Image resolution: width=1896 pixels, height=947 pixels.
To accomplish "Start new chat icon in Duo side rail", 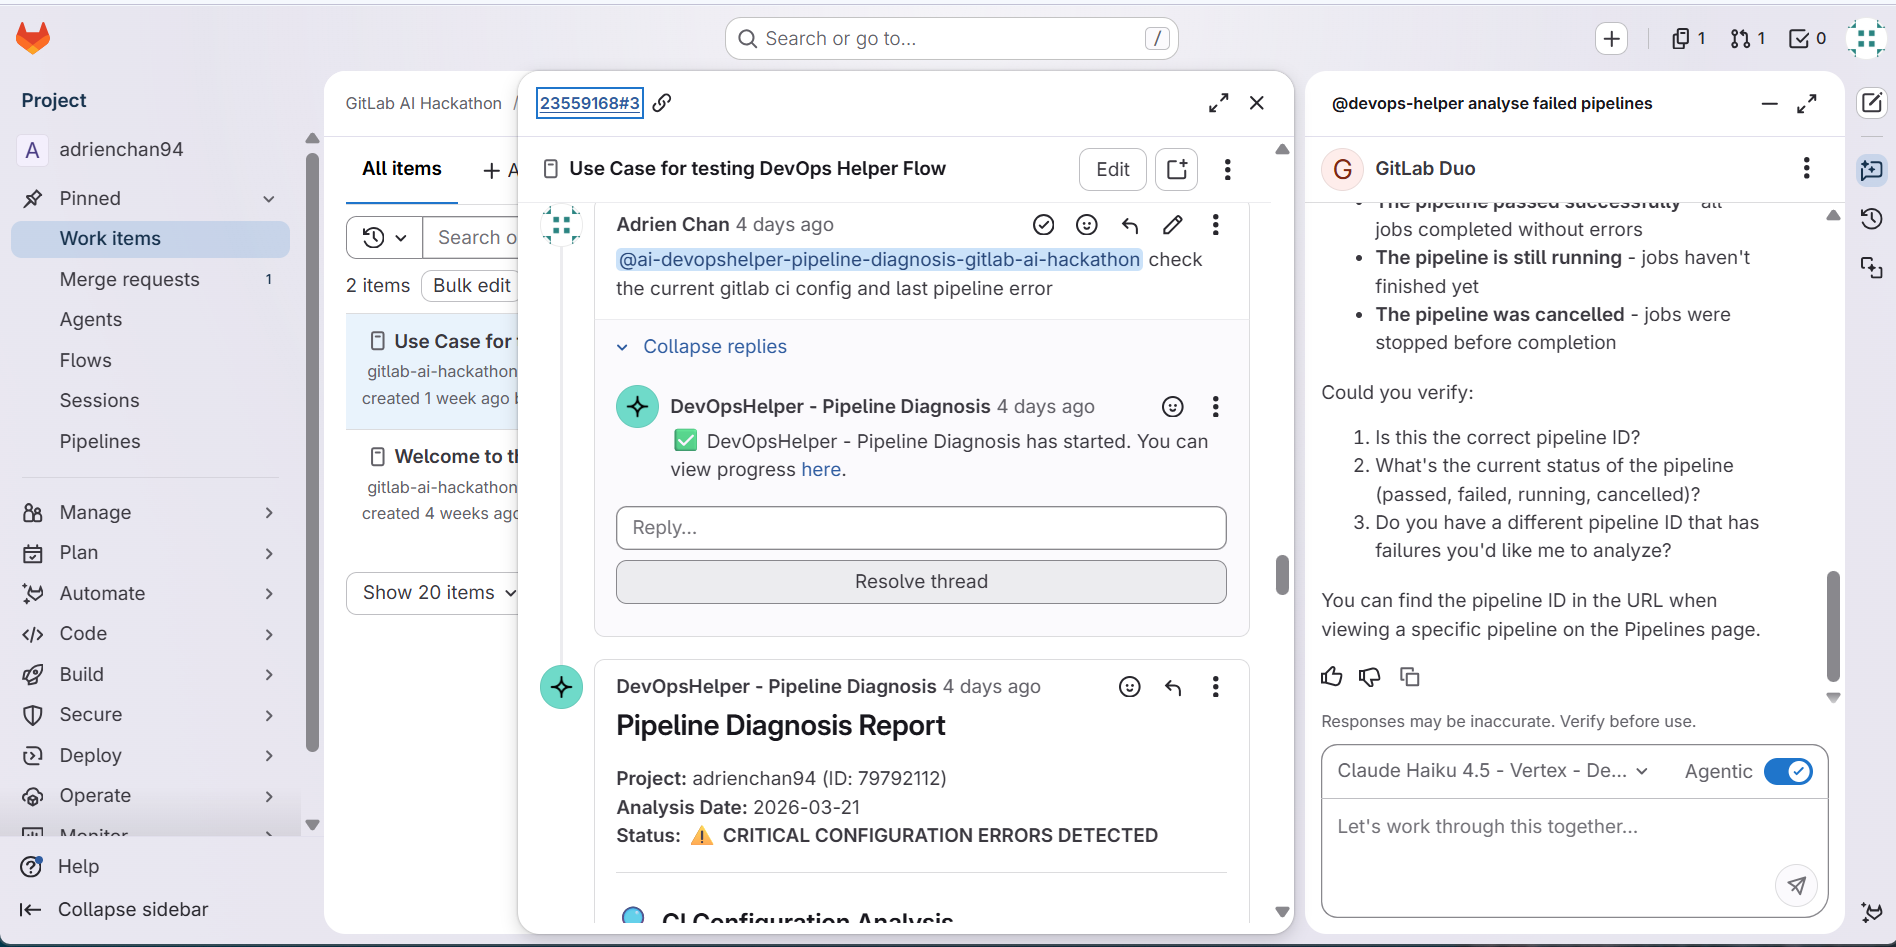I will [1871, 103].
